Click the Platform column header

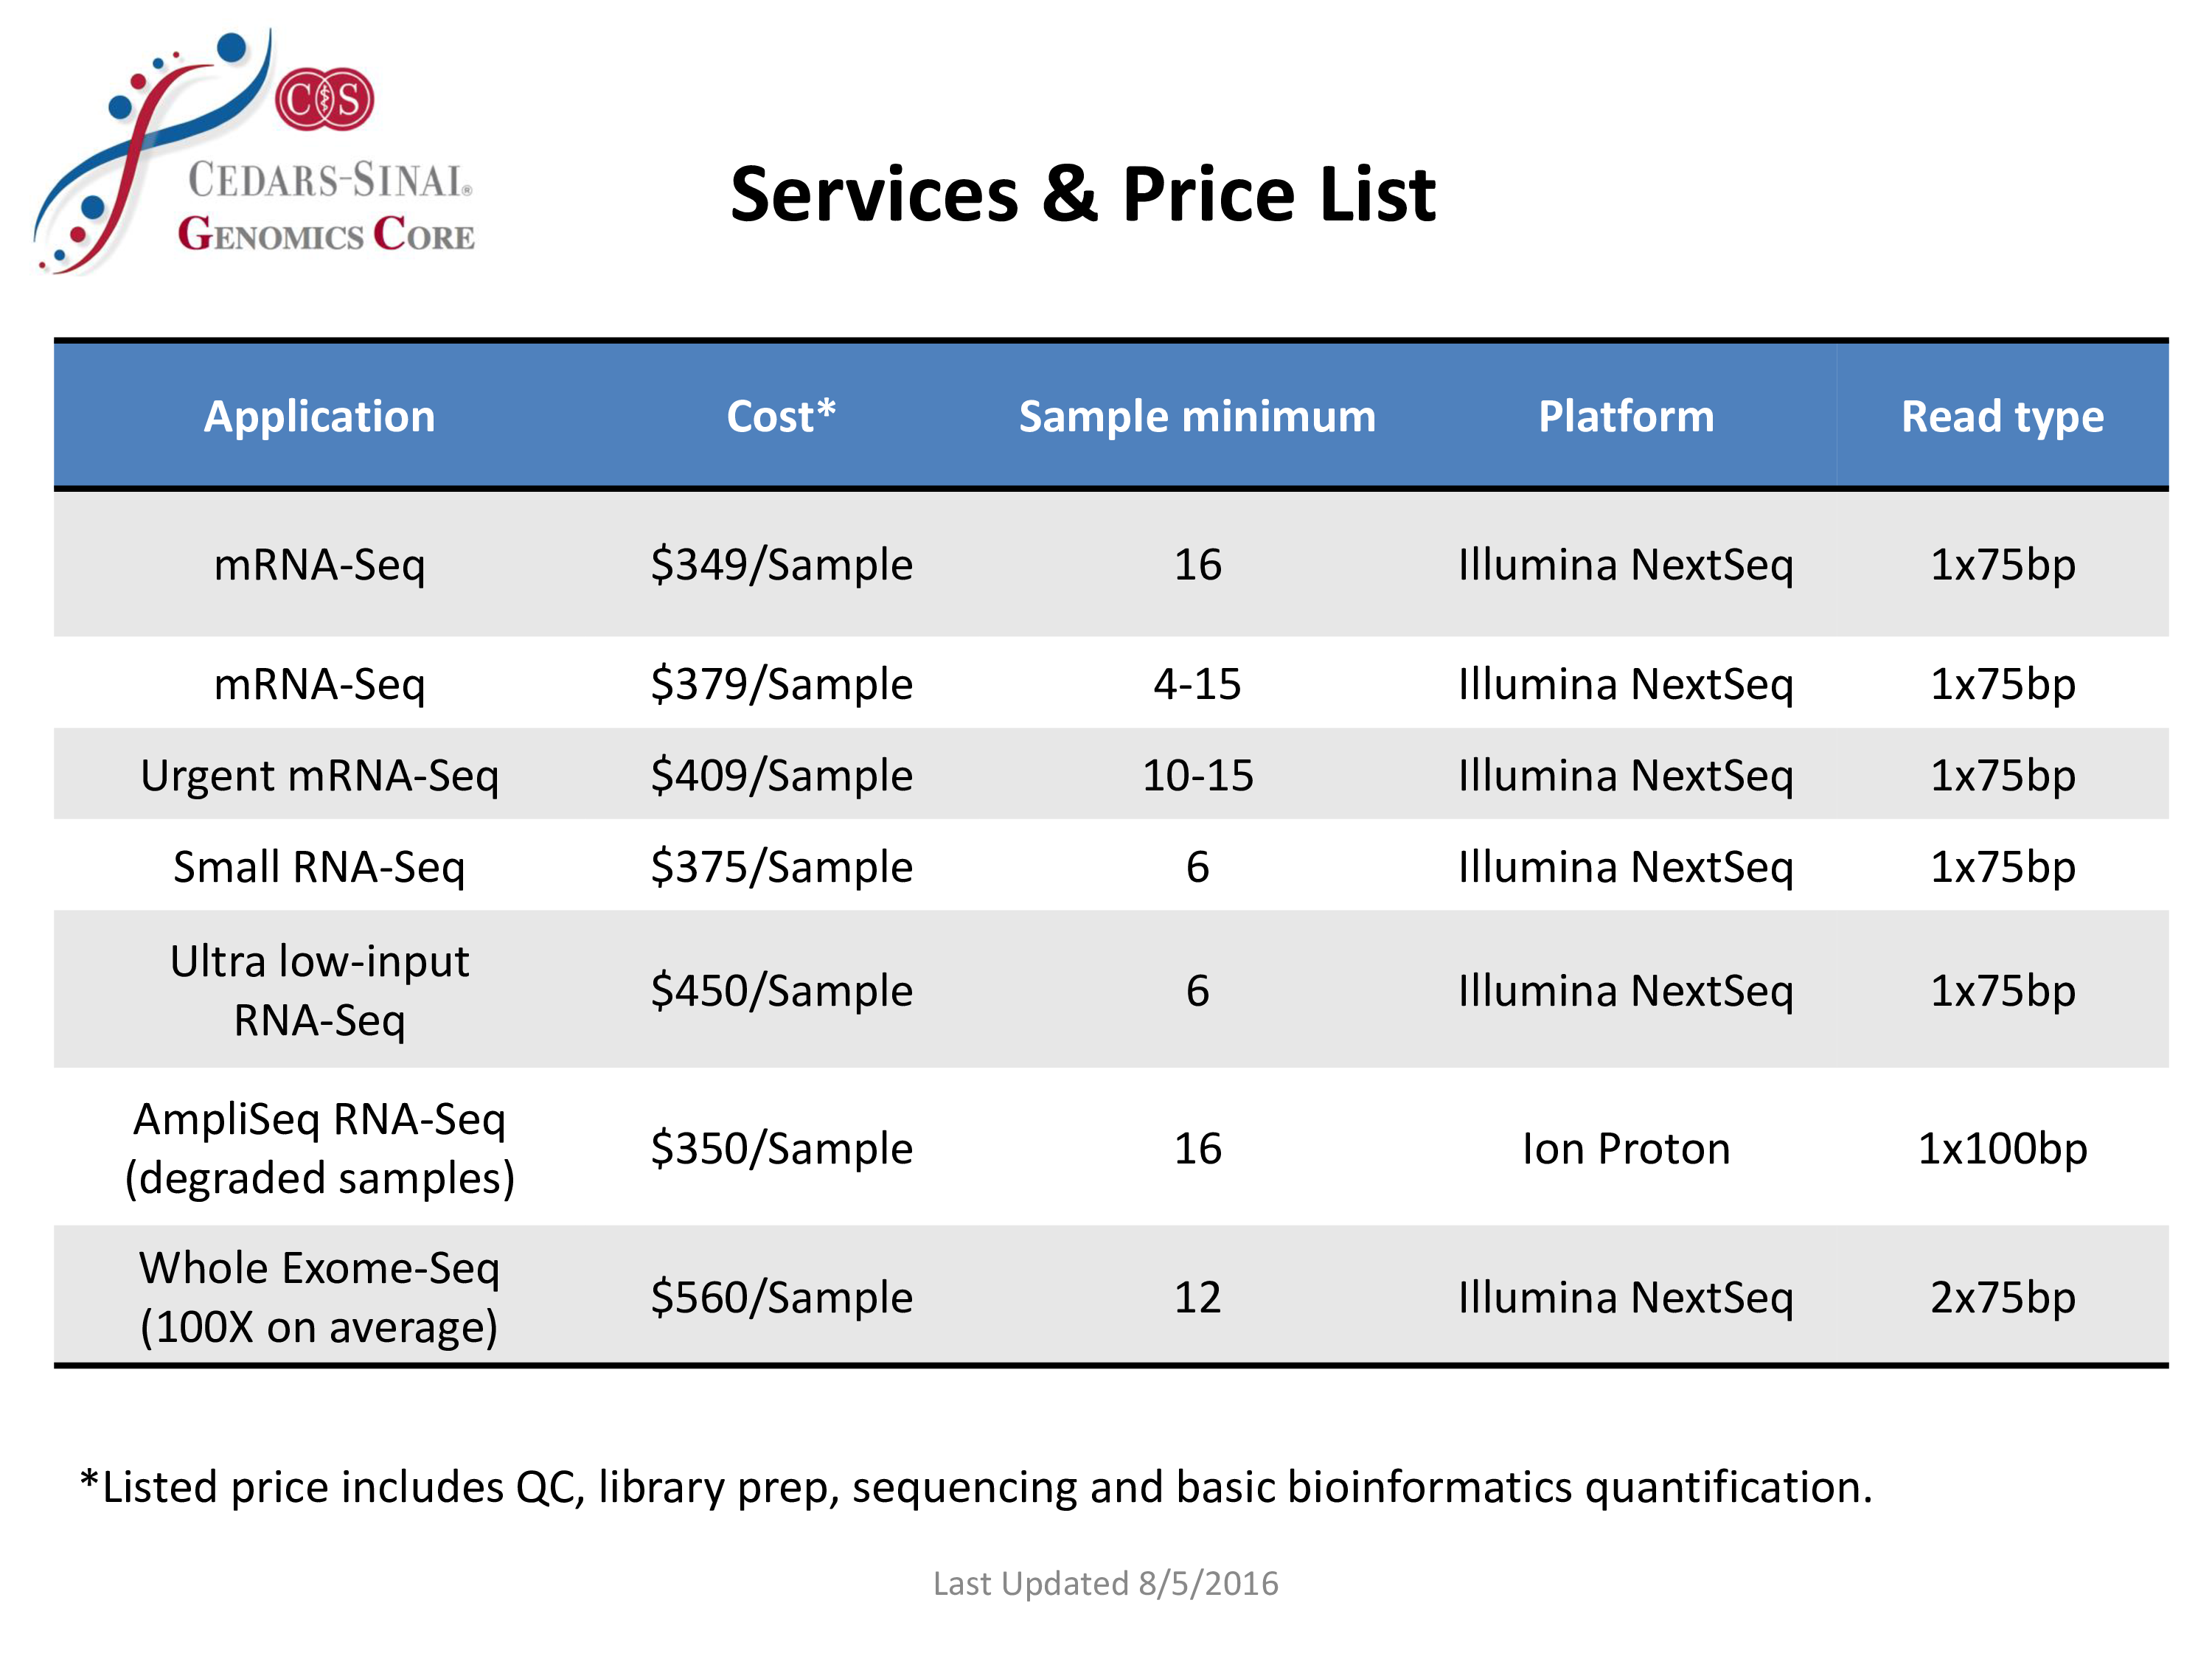point(1626,416)
